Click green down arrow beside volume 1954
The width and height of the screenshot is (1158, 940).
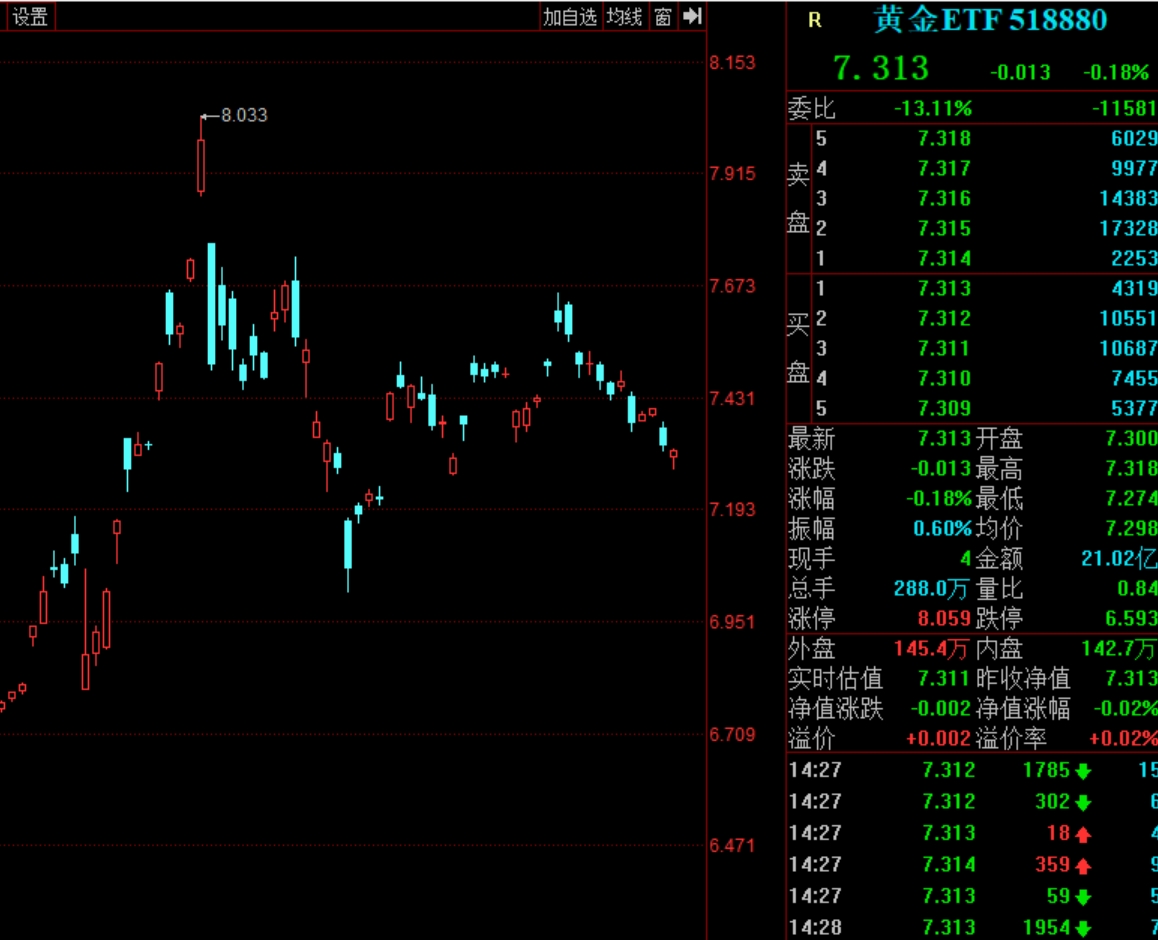tap(1083, 929)
